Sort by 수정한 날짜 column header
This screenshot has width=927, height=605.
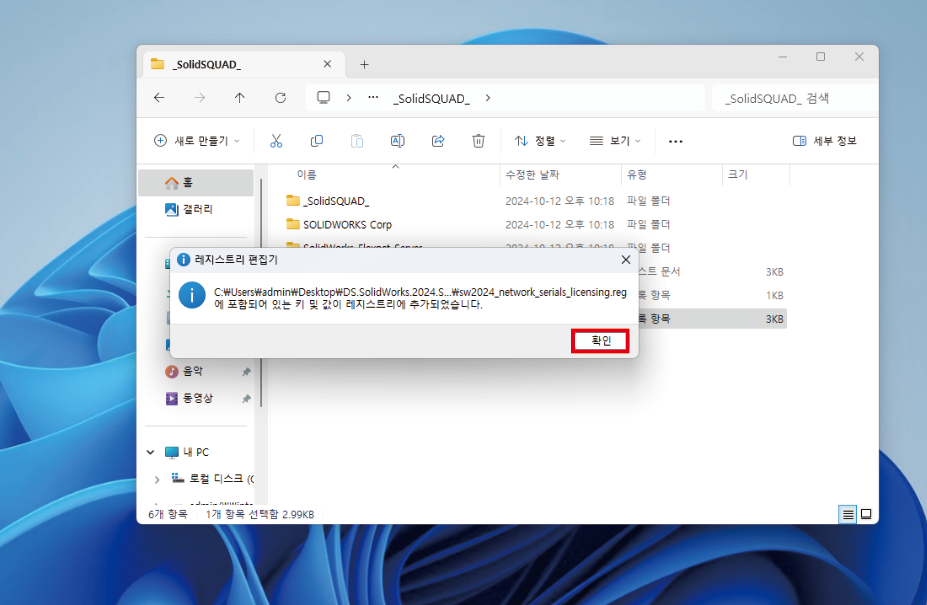coord(532,174)
